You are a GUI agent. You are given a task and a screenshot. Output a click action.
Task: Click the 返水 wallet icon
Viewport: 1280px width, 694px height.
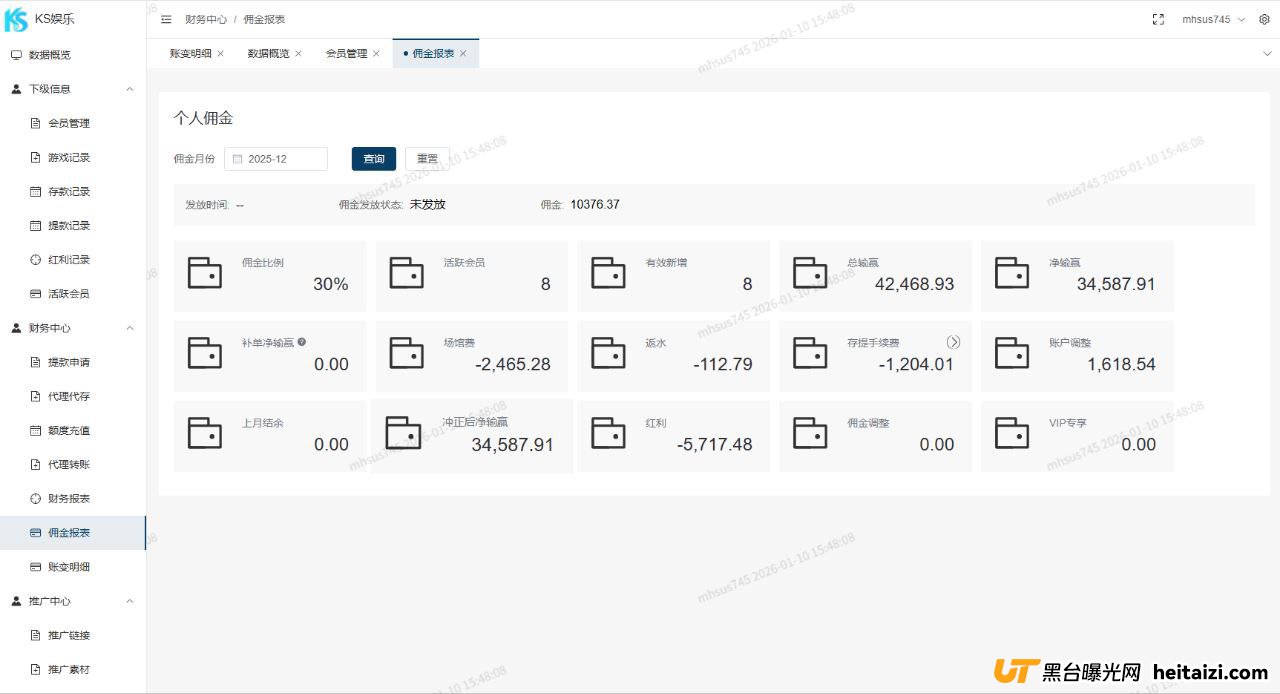[x=609, y=353]
